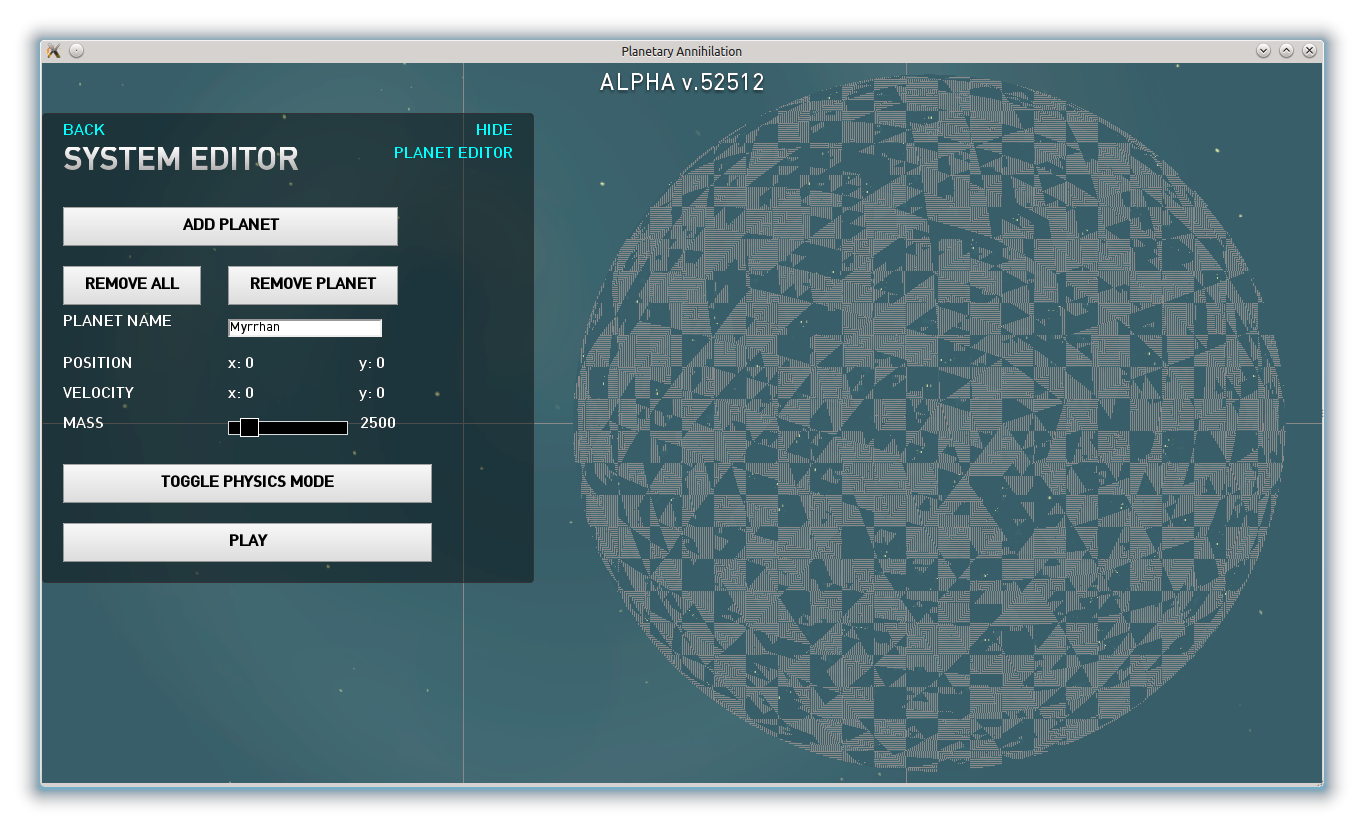Click REMOVE ALL to clear planets
The height and width of the screenshot is (827, 1364).
[x=132, y=285]
